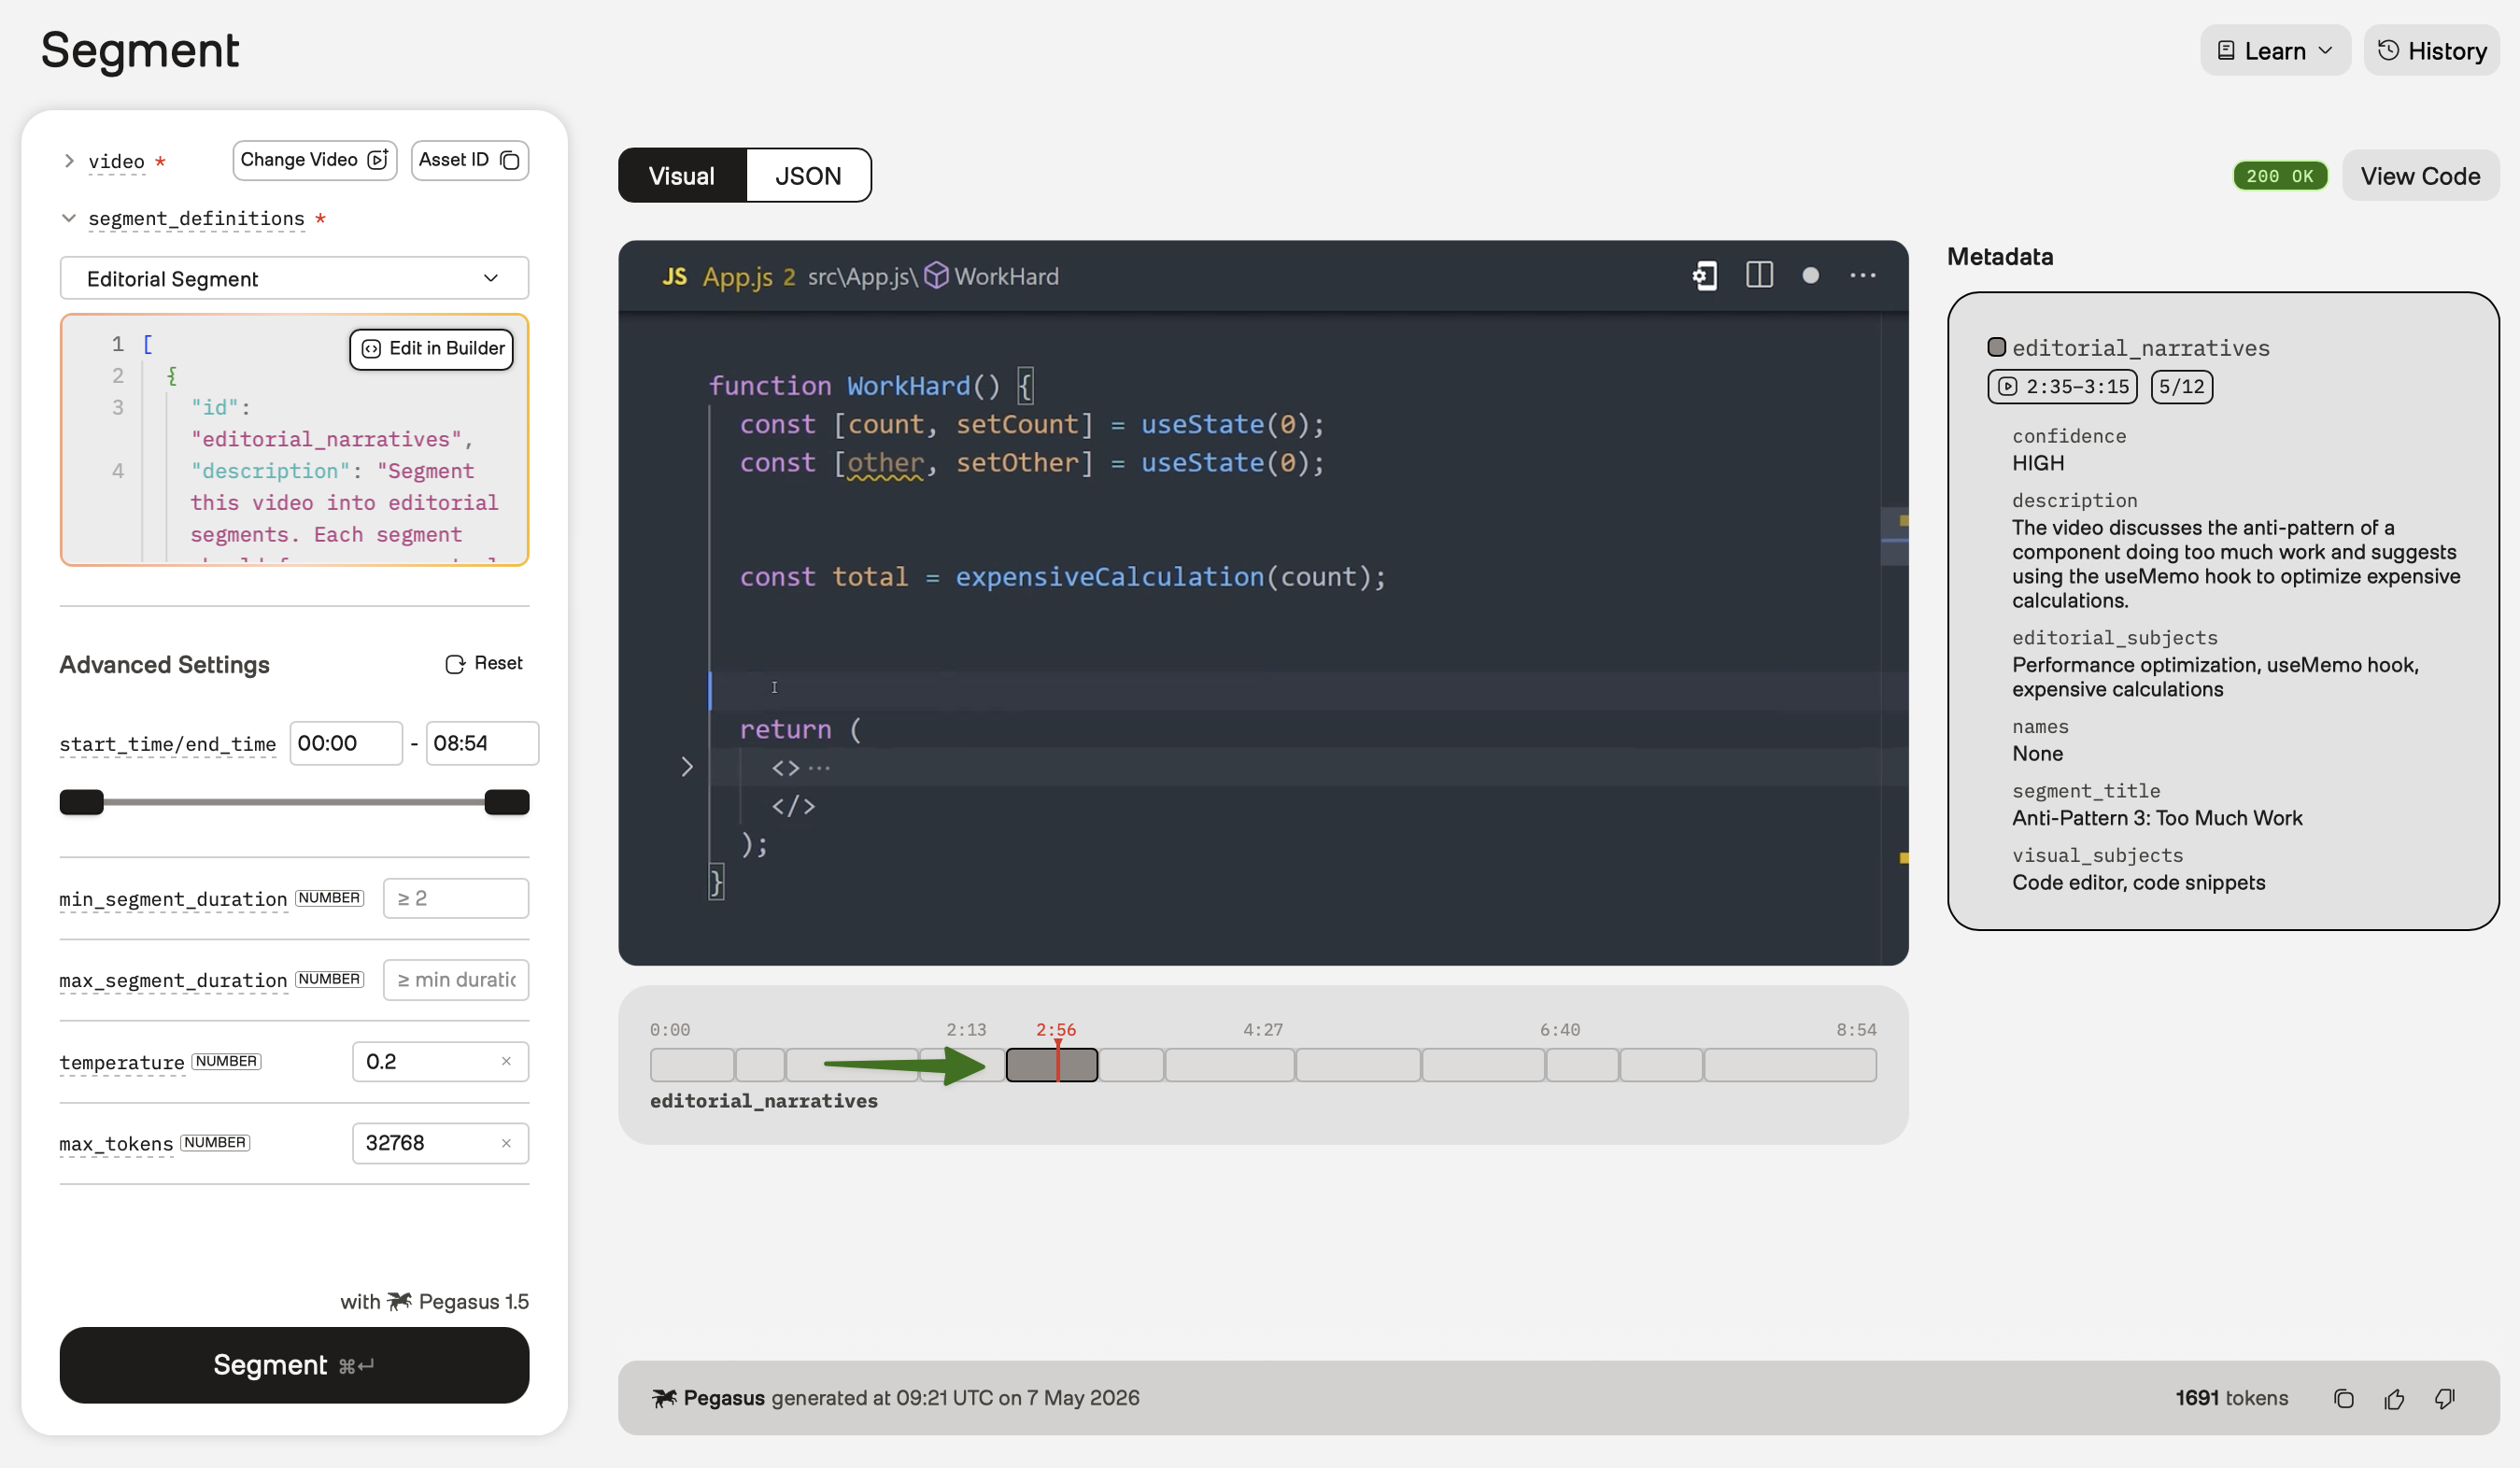
Task: Copy the generated response with the copy icon
Action: pyautogui.click(x=2344, y=1398)
